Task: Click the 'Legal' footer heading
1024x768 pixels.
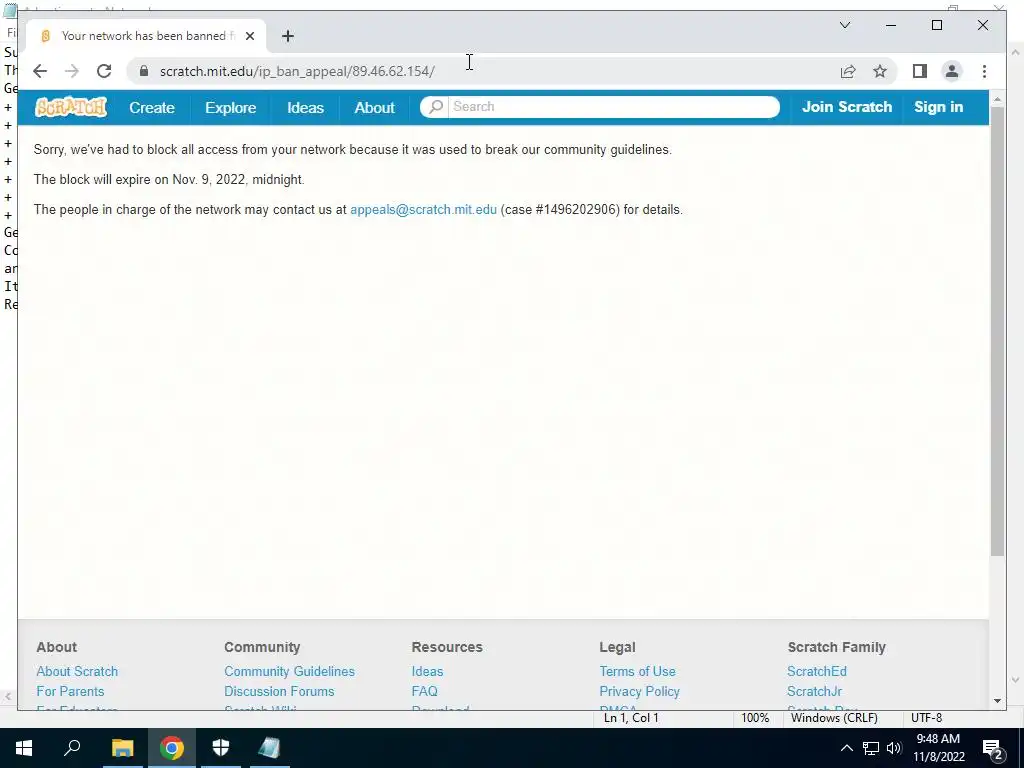Action: (x=617, y=647)
